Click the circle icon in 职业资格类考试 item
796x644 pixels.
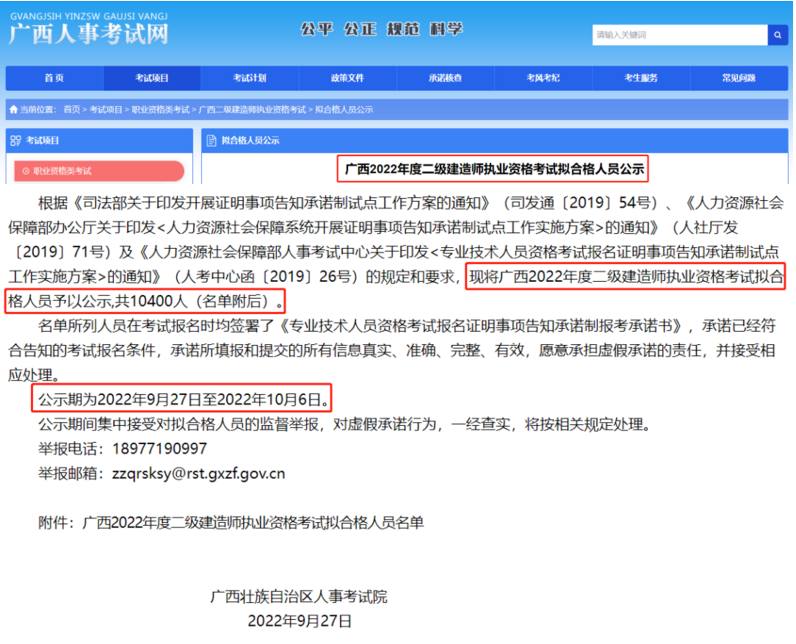click(24, 171)
